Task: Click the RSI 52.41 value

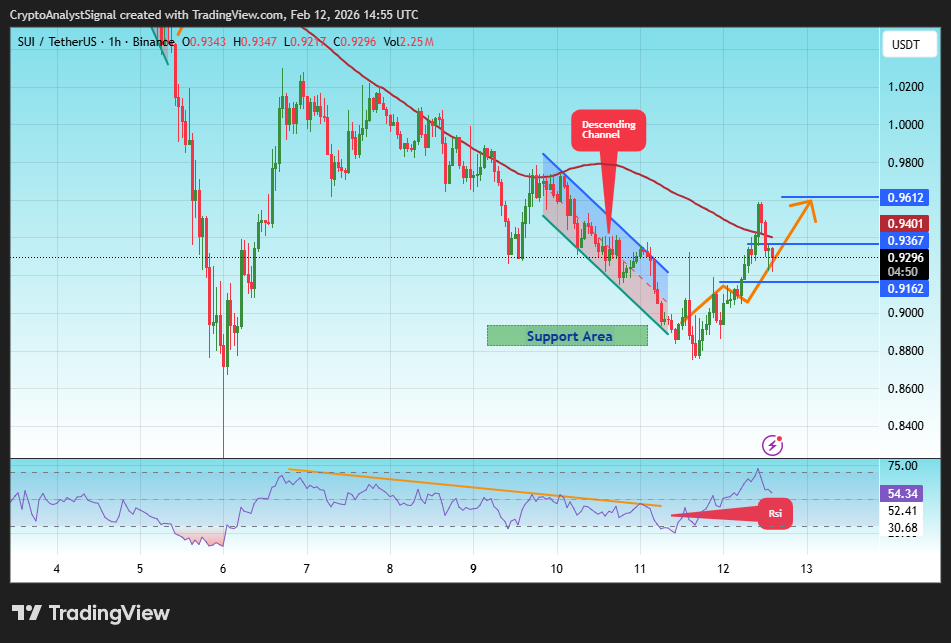Action: point(902,511)
